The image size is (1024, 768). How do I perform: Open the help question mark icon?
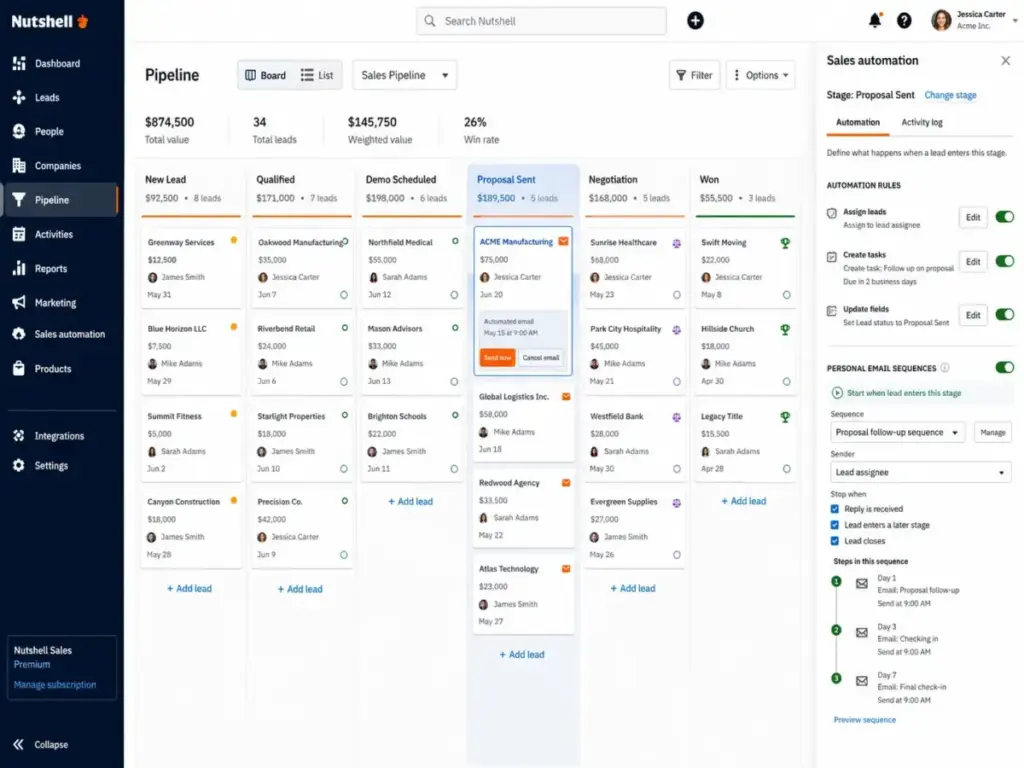[x=904, y=21]
